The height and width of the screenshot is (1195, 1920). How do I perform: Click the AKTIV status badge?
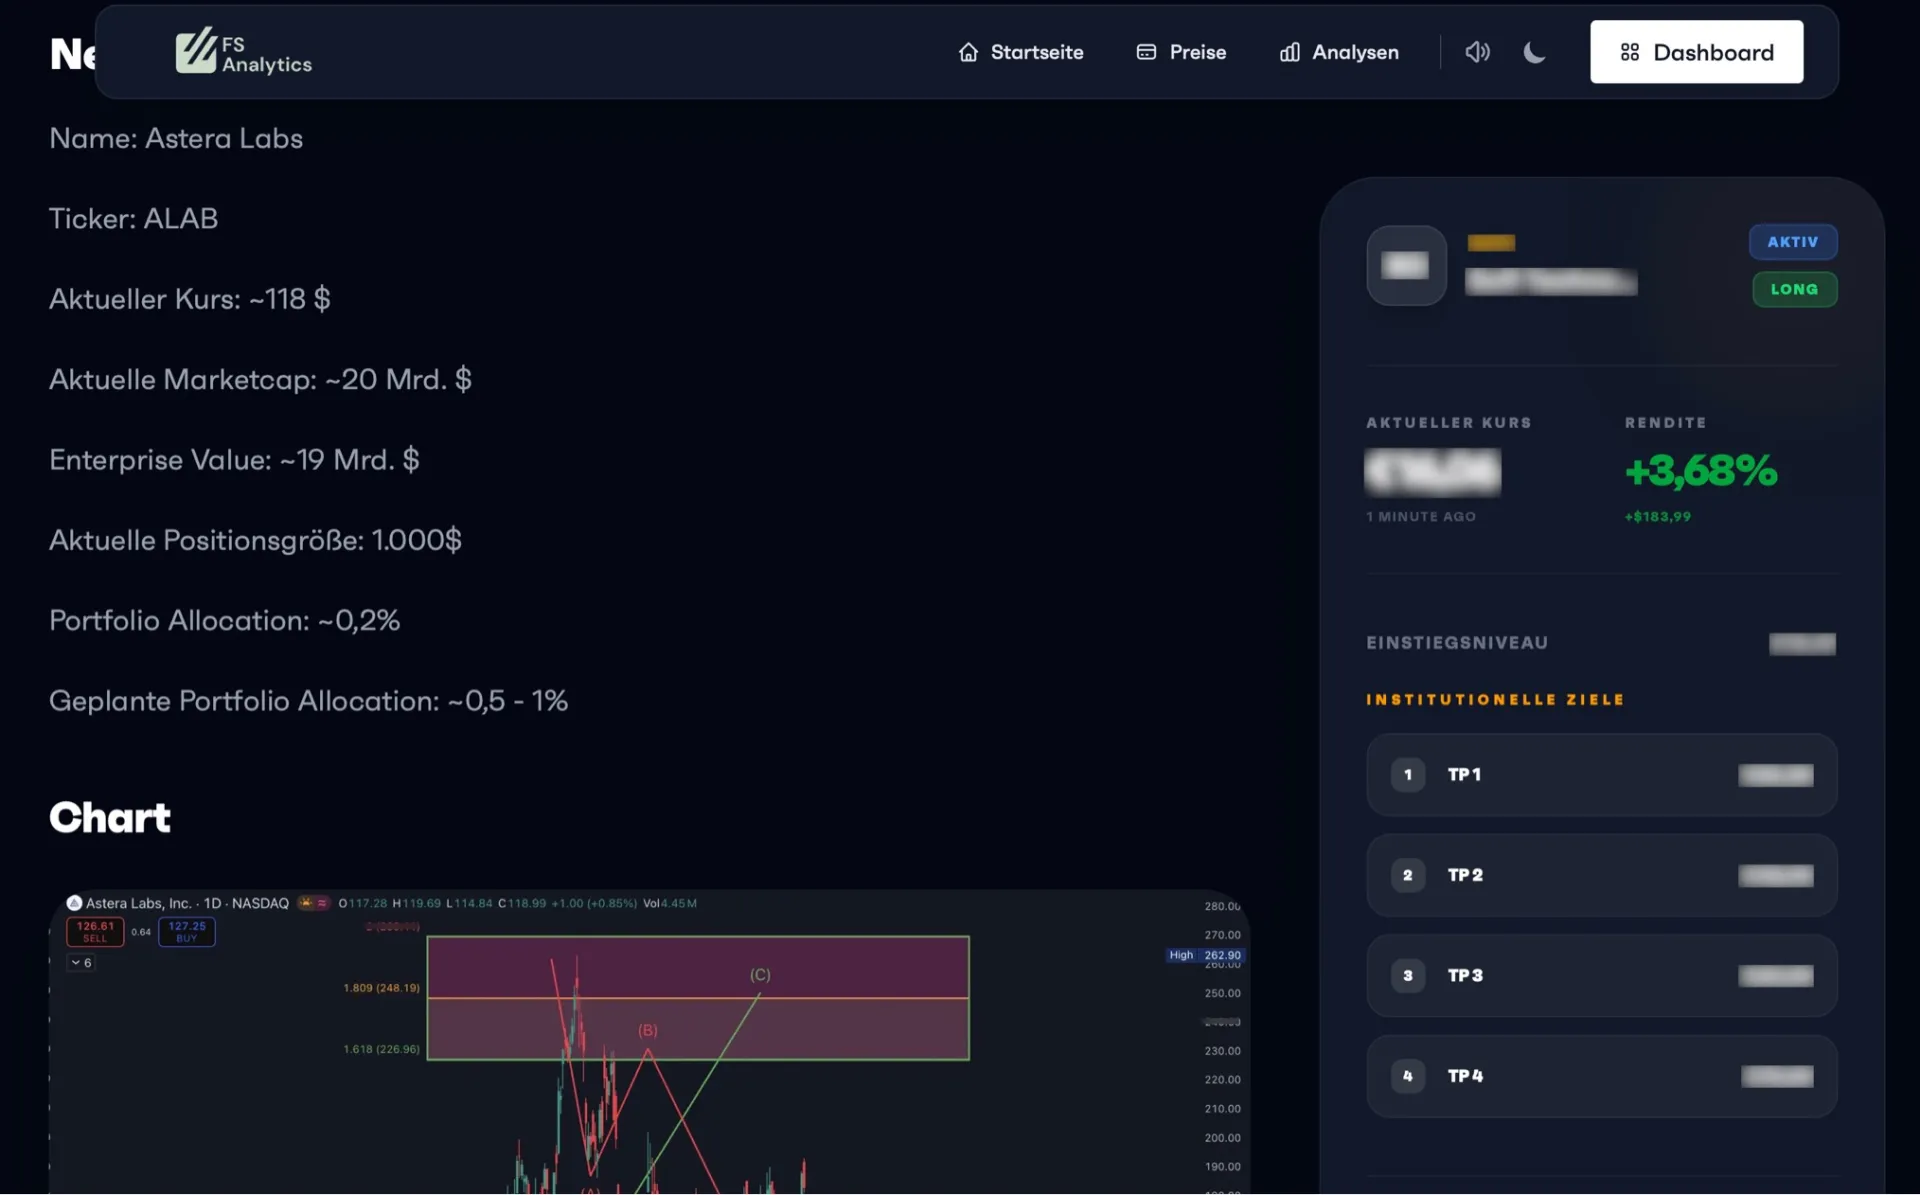tap(1792, 242)
